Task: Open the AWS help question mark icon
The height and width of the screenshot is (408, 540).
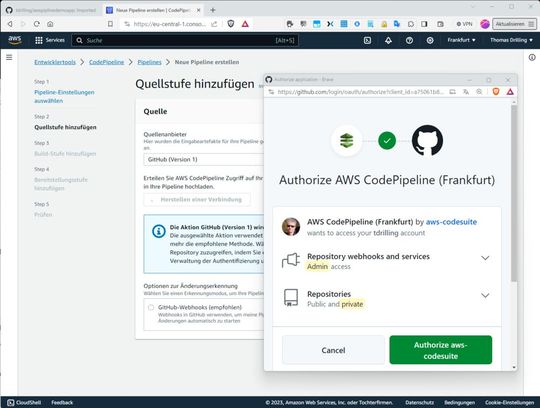Action: coord(409,40)
